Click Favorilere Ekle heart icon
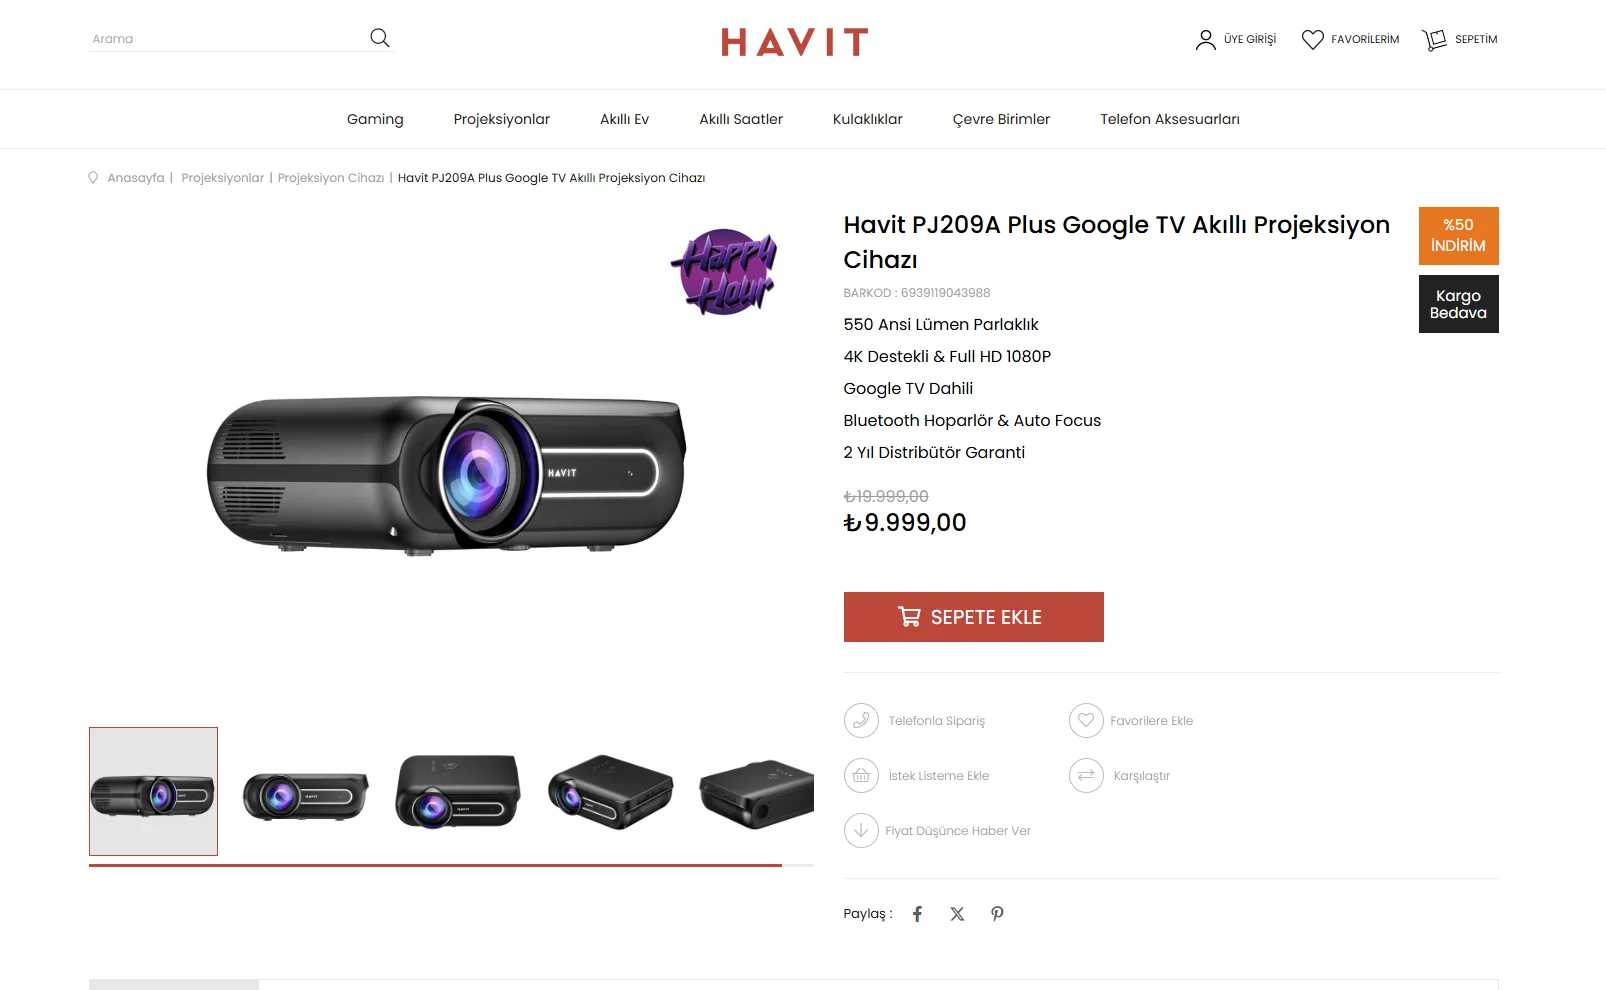 pyautogui.click(x=1086, y=720)
